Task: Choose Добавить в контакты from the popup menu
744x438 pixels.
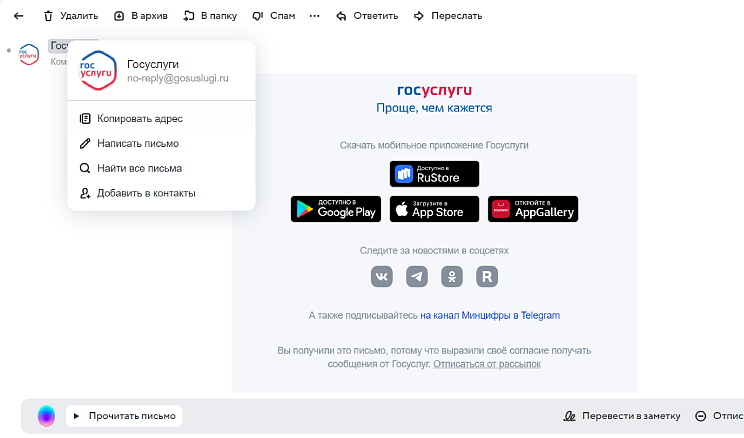Action: (x=161, y=193)
